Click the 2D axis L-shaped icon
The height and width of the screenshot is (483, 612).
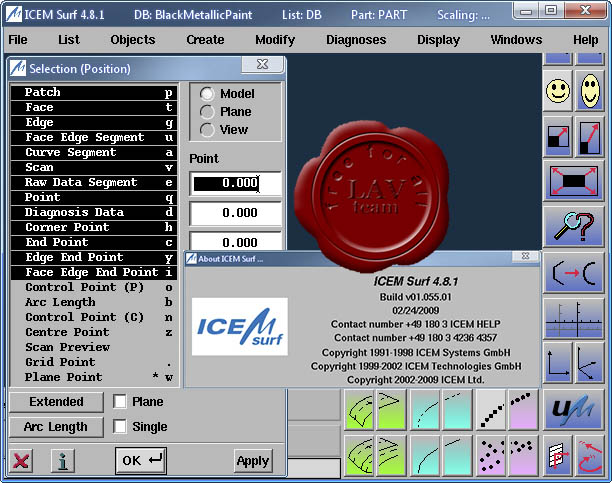tap(558, 363)
